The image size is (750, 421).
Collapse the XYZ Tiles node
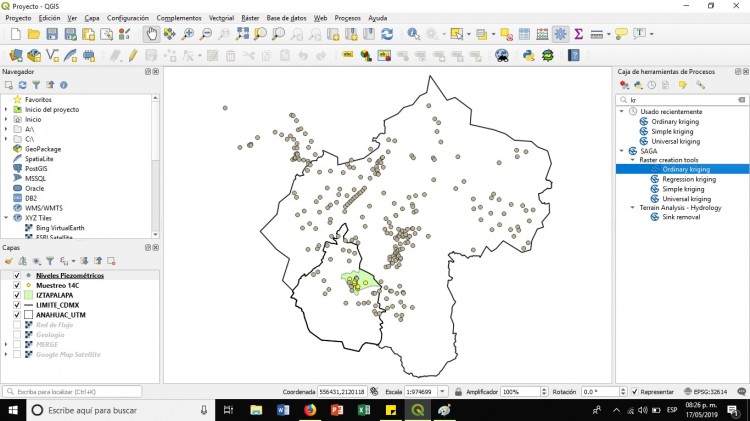tap(6, 218)
